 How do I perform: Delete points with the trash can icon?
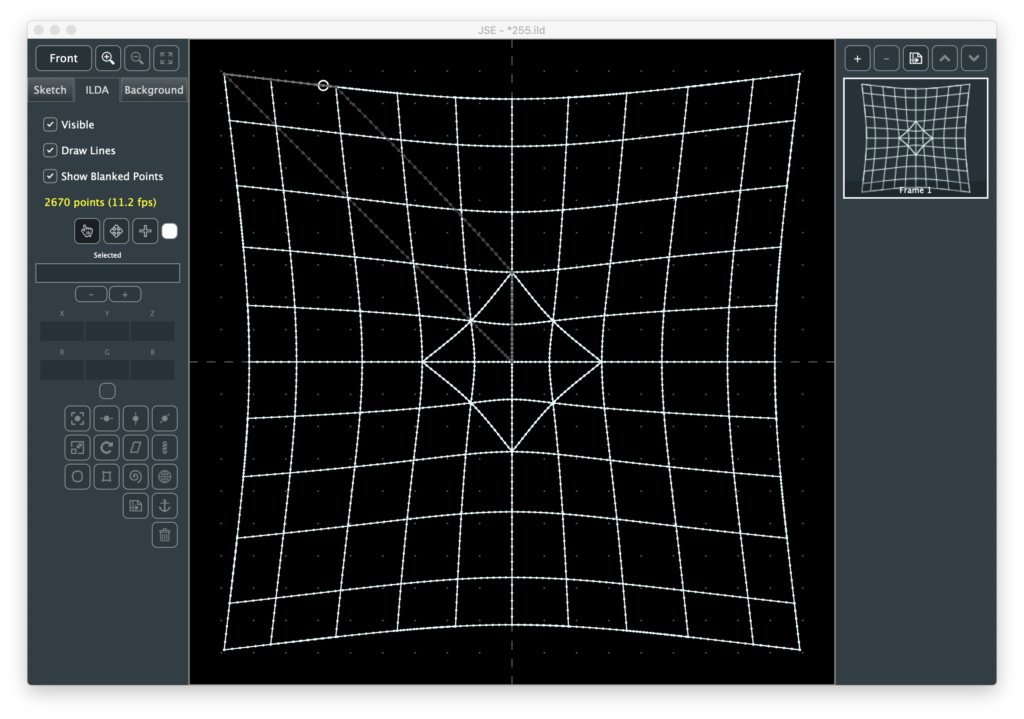pyautogui.click(x=165, y=535)
